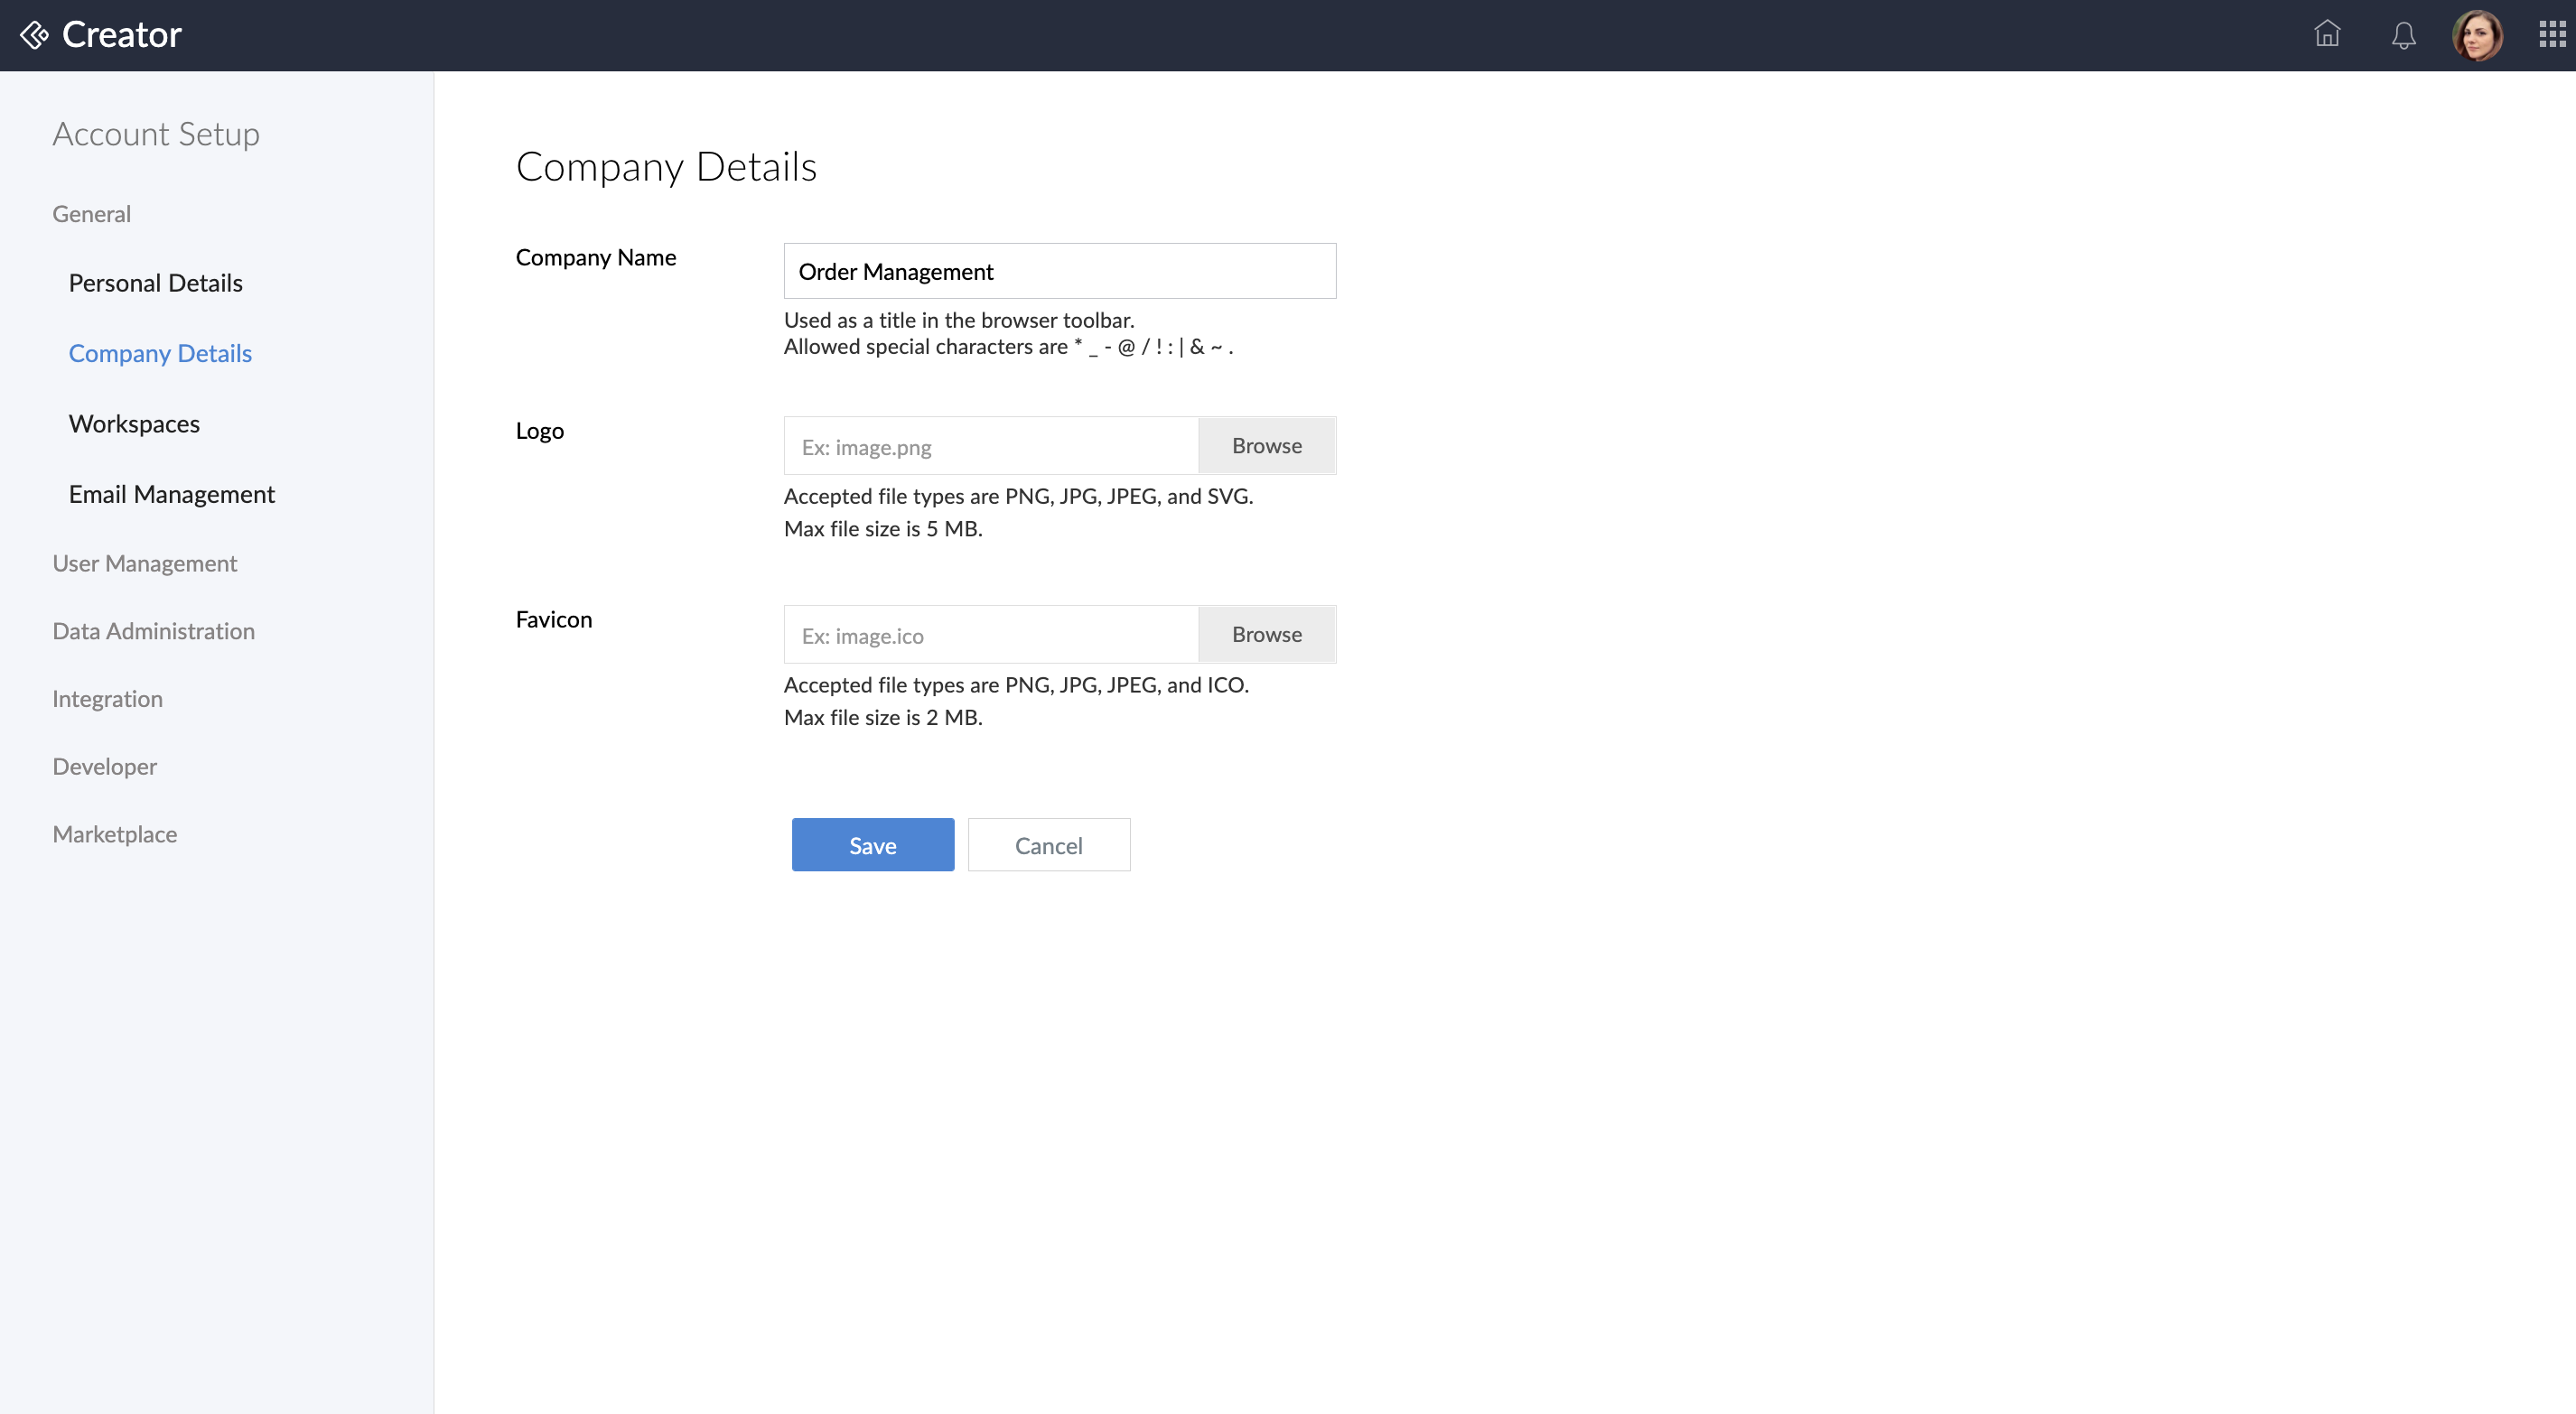
Task: Select the General section
Action: [x=92, y=214]
